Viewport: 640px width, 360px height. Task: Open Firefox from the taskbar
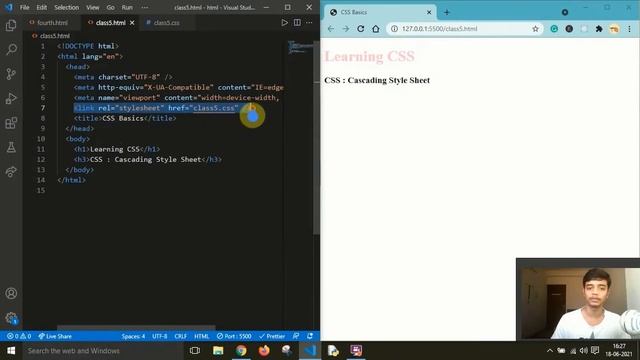(x=264, y=351)
